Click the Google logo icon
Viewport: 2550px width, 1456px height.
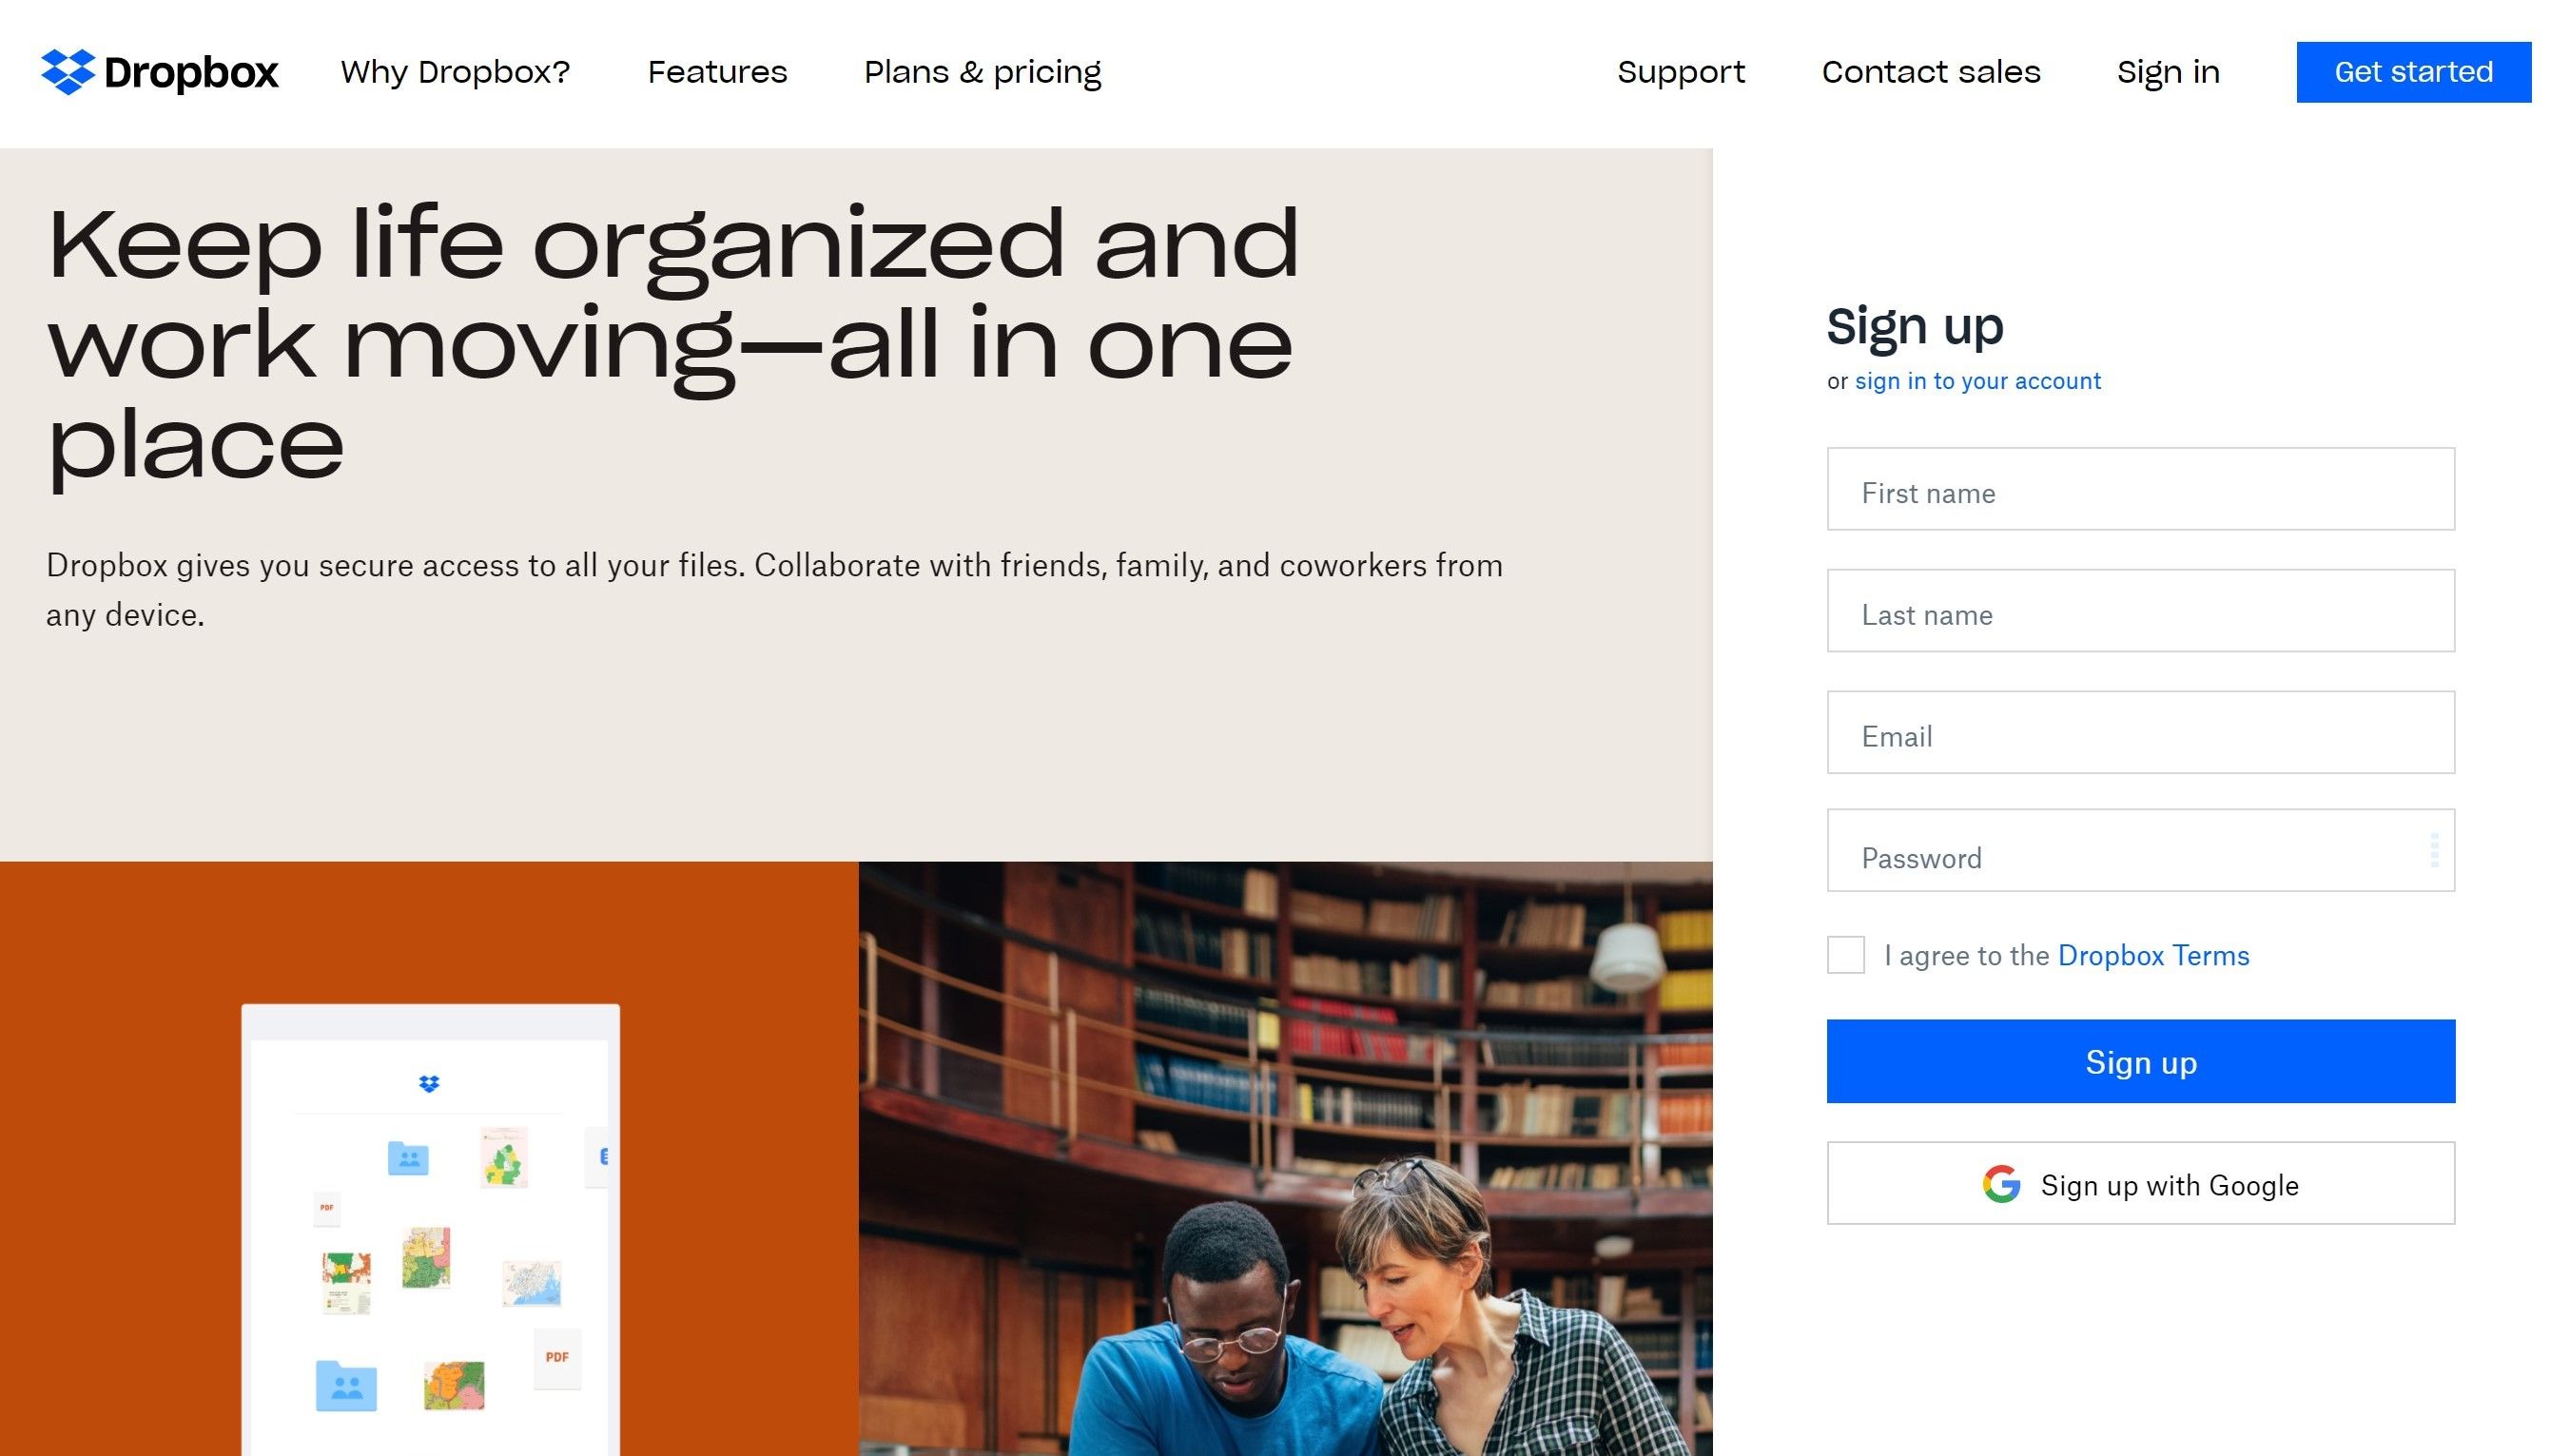(2001, 1184)
